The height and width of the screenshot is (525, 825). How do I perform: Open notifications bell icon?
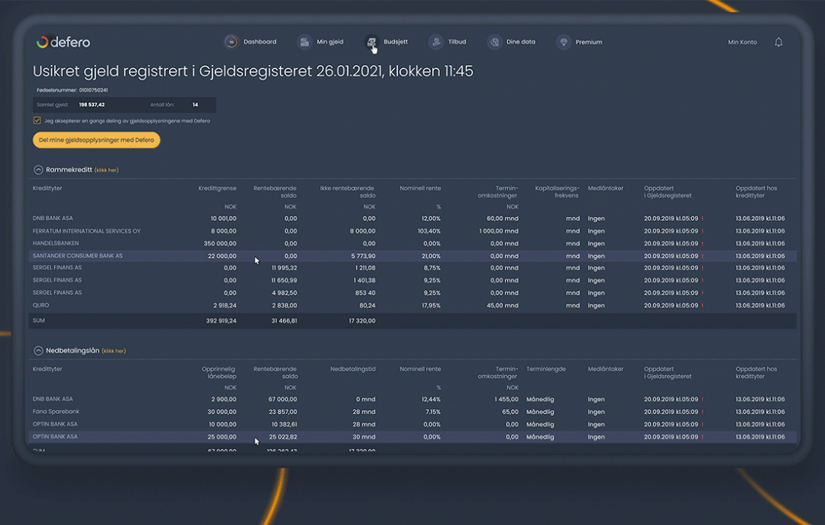point(778,42)
